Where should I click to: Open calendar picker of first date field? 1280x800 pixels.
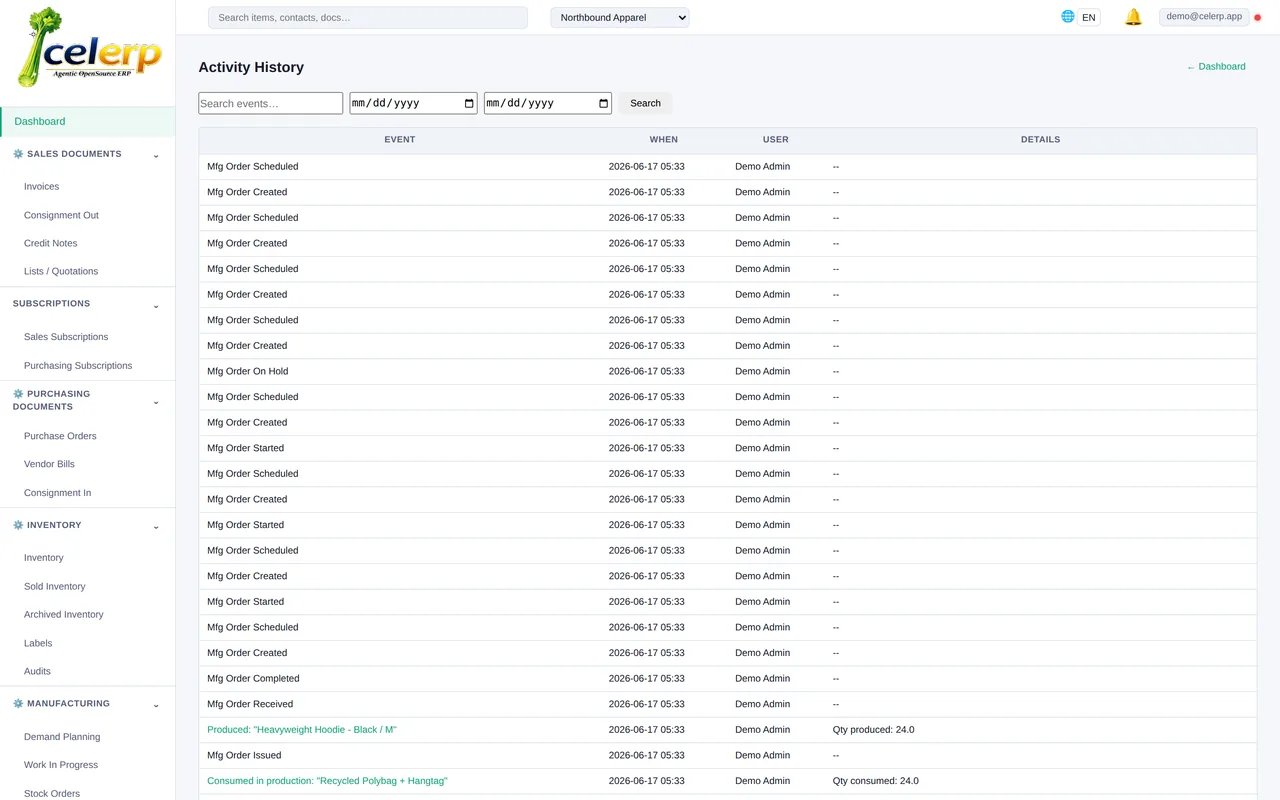[469, 103]
